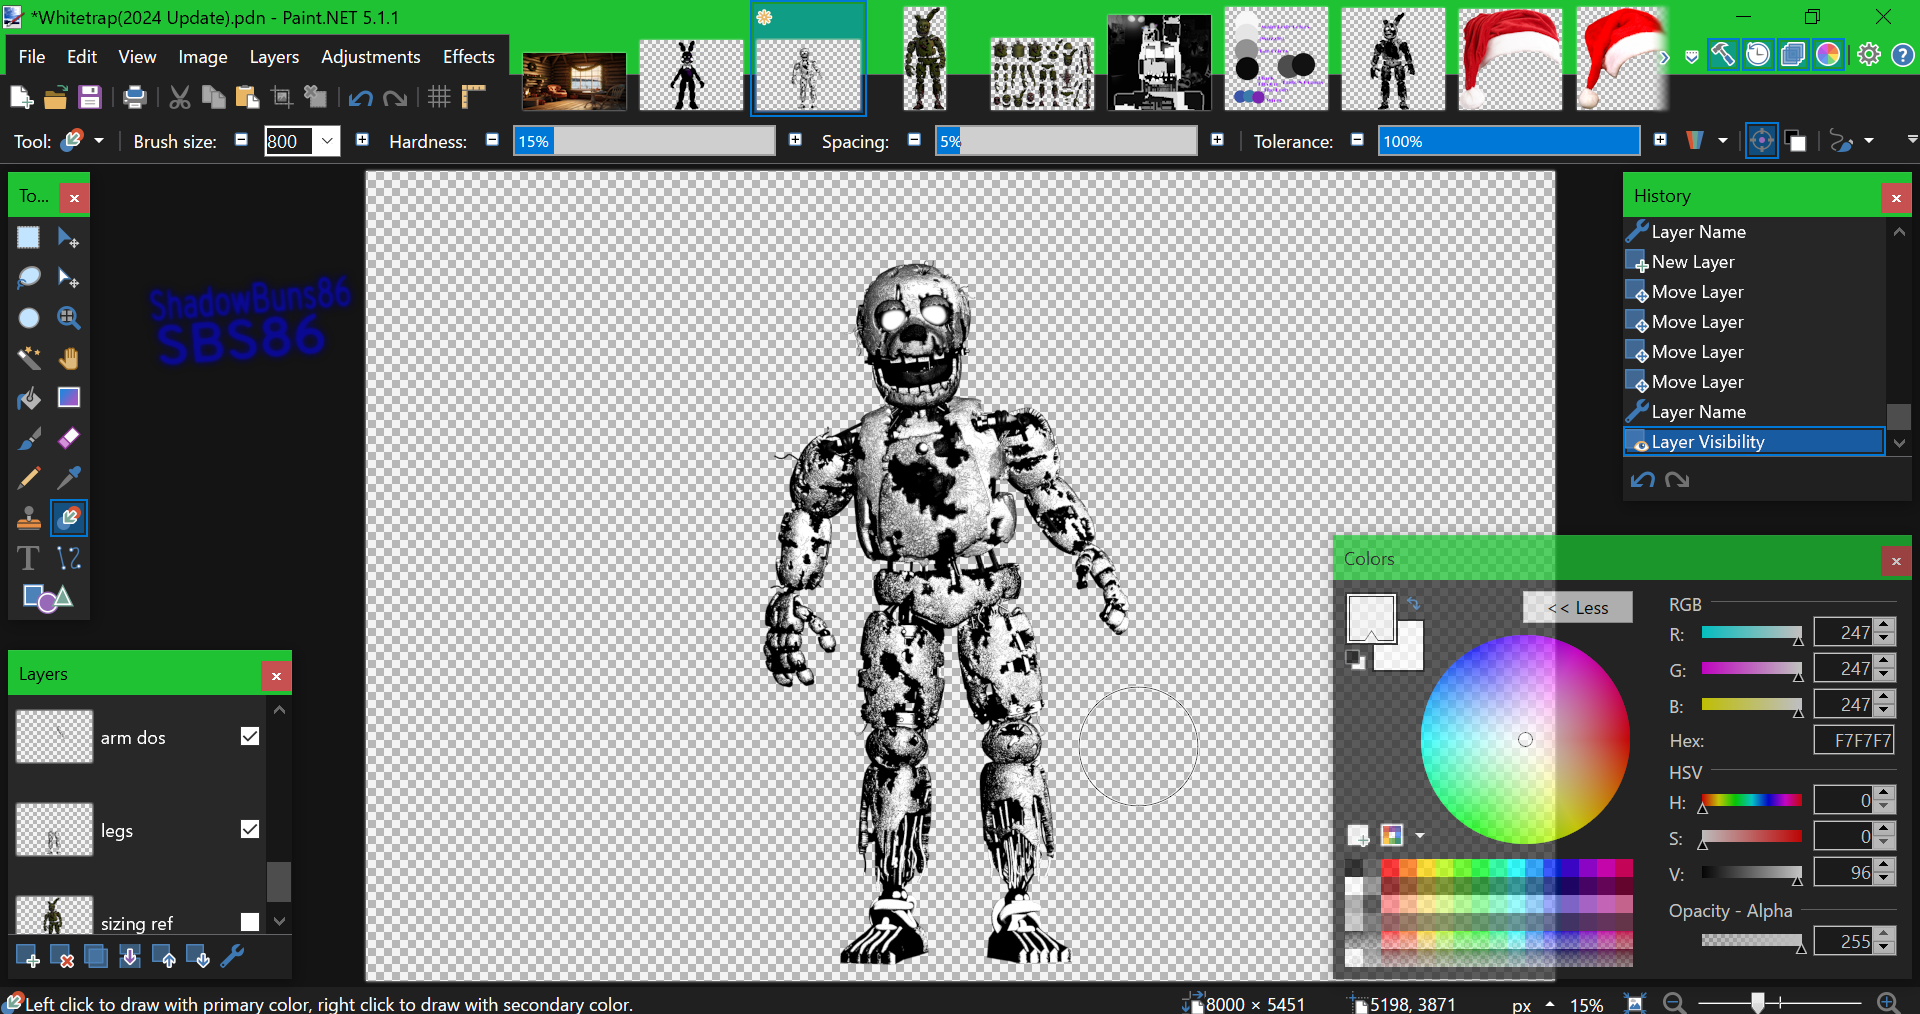Toggle the pixel grid icon
Image resolution: width=1920 pixels, height=1014 pixels.
(x=439, y=97)
